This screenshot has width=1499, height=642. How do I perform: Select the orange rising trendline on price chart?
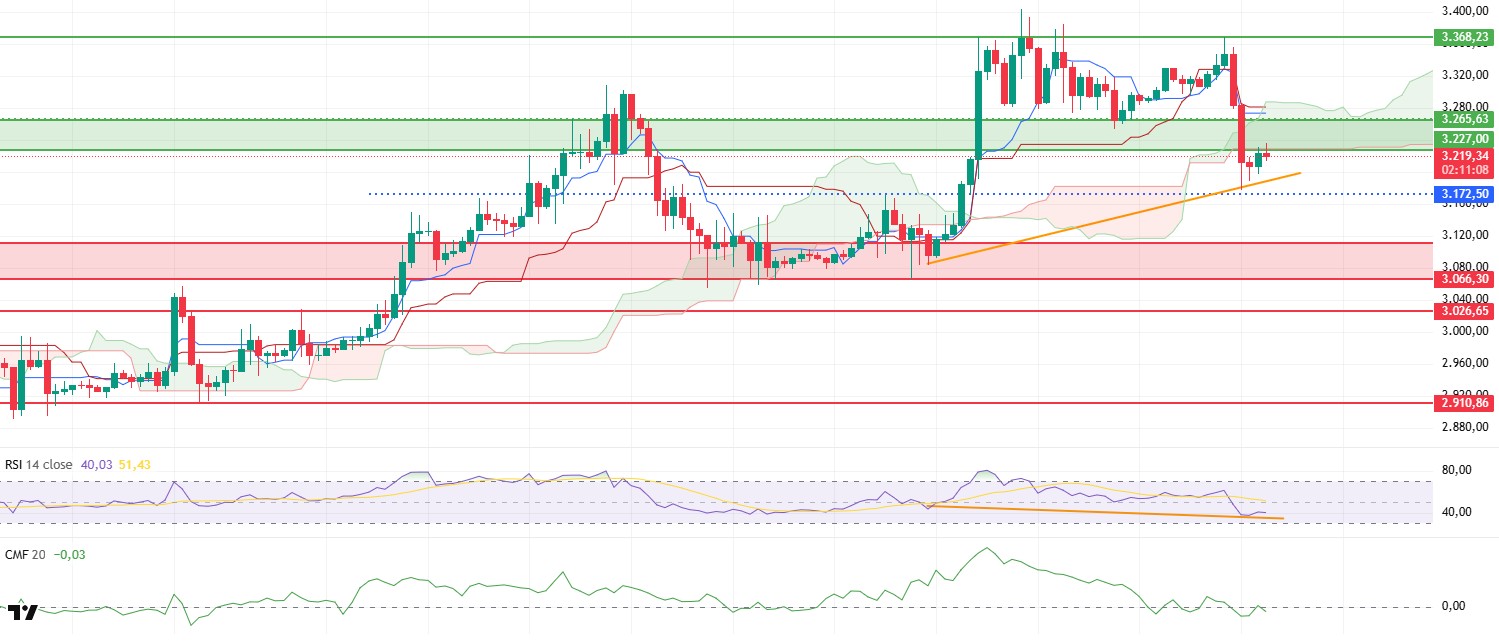click(1100, 221)
